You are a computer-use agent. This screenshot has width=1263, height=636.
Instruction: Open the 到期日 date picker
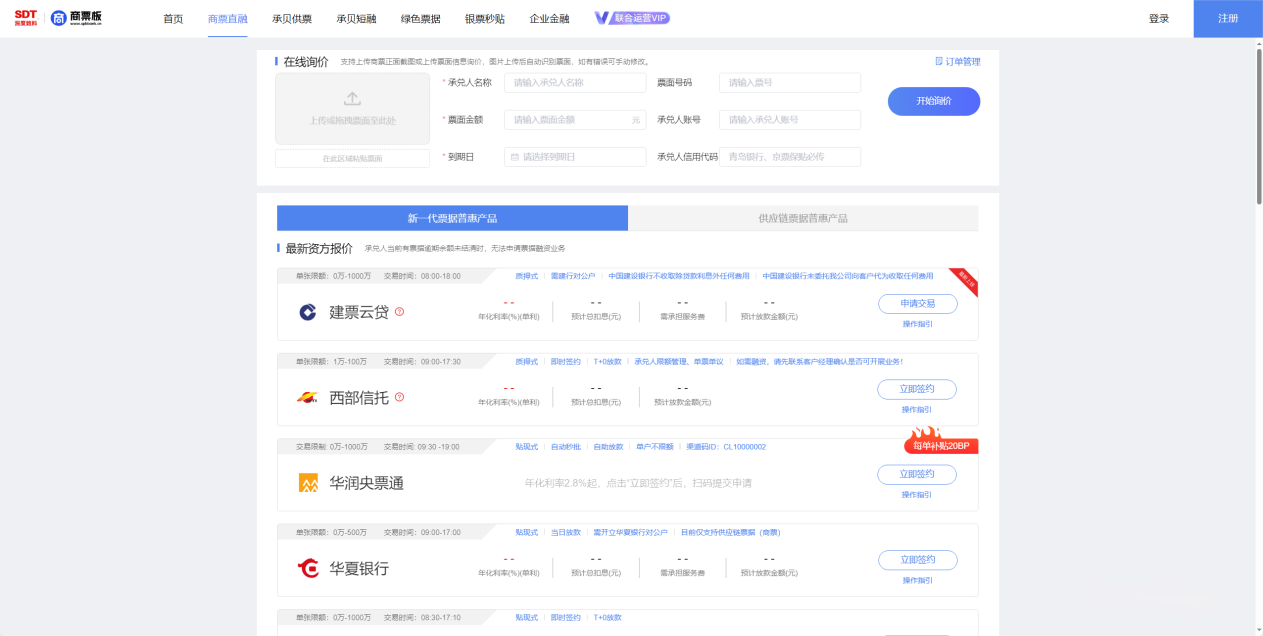[575, 157]
